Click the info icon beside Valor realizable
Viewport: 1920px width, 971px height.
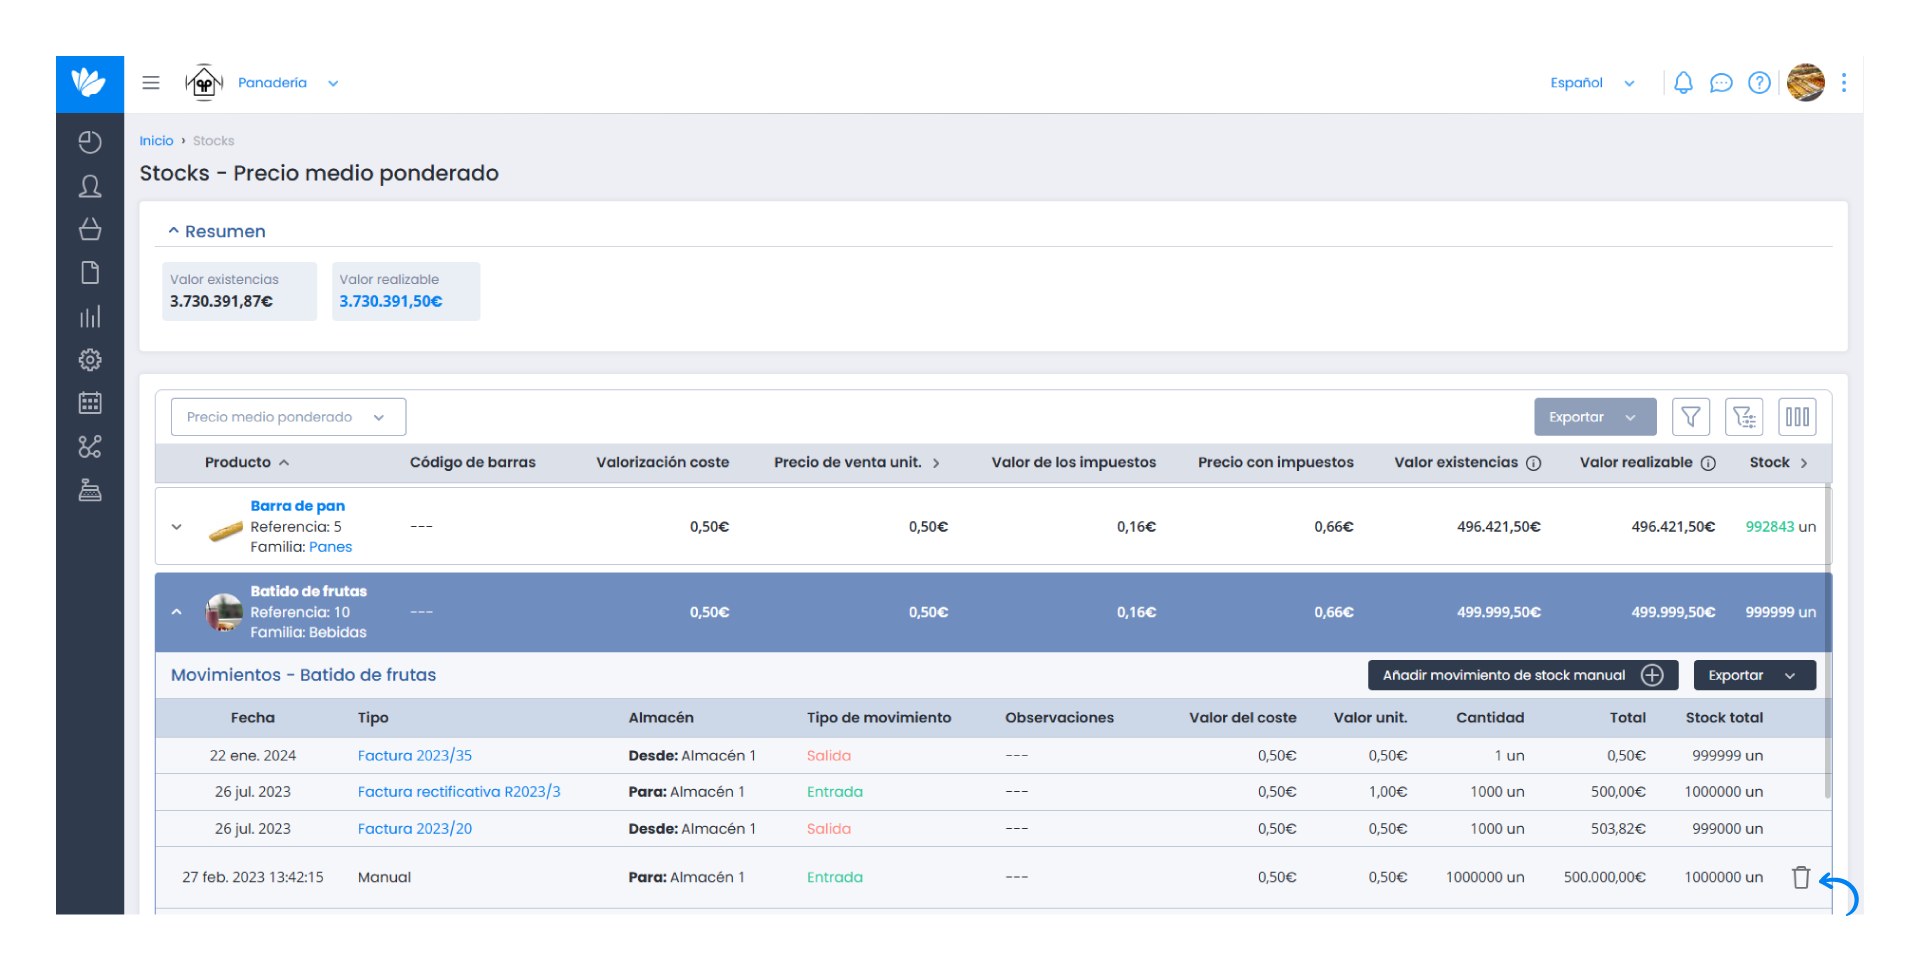[1708, 463]
